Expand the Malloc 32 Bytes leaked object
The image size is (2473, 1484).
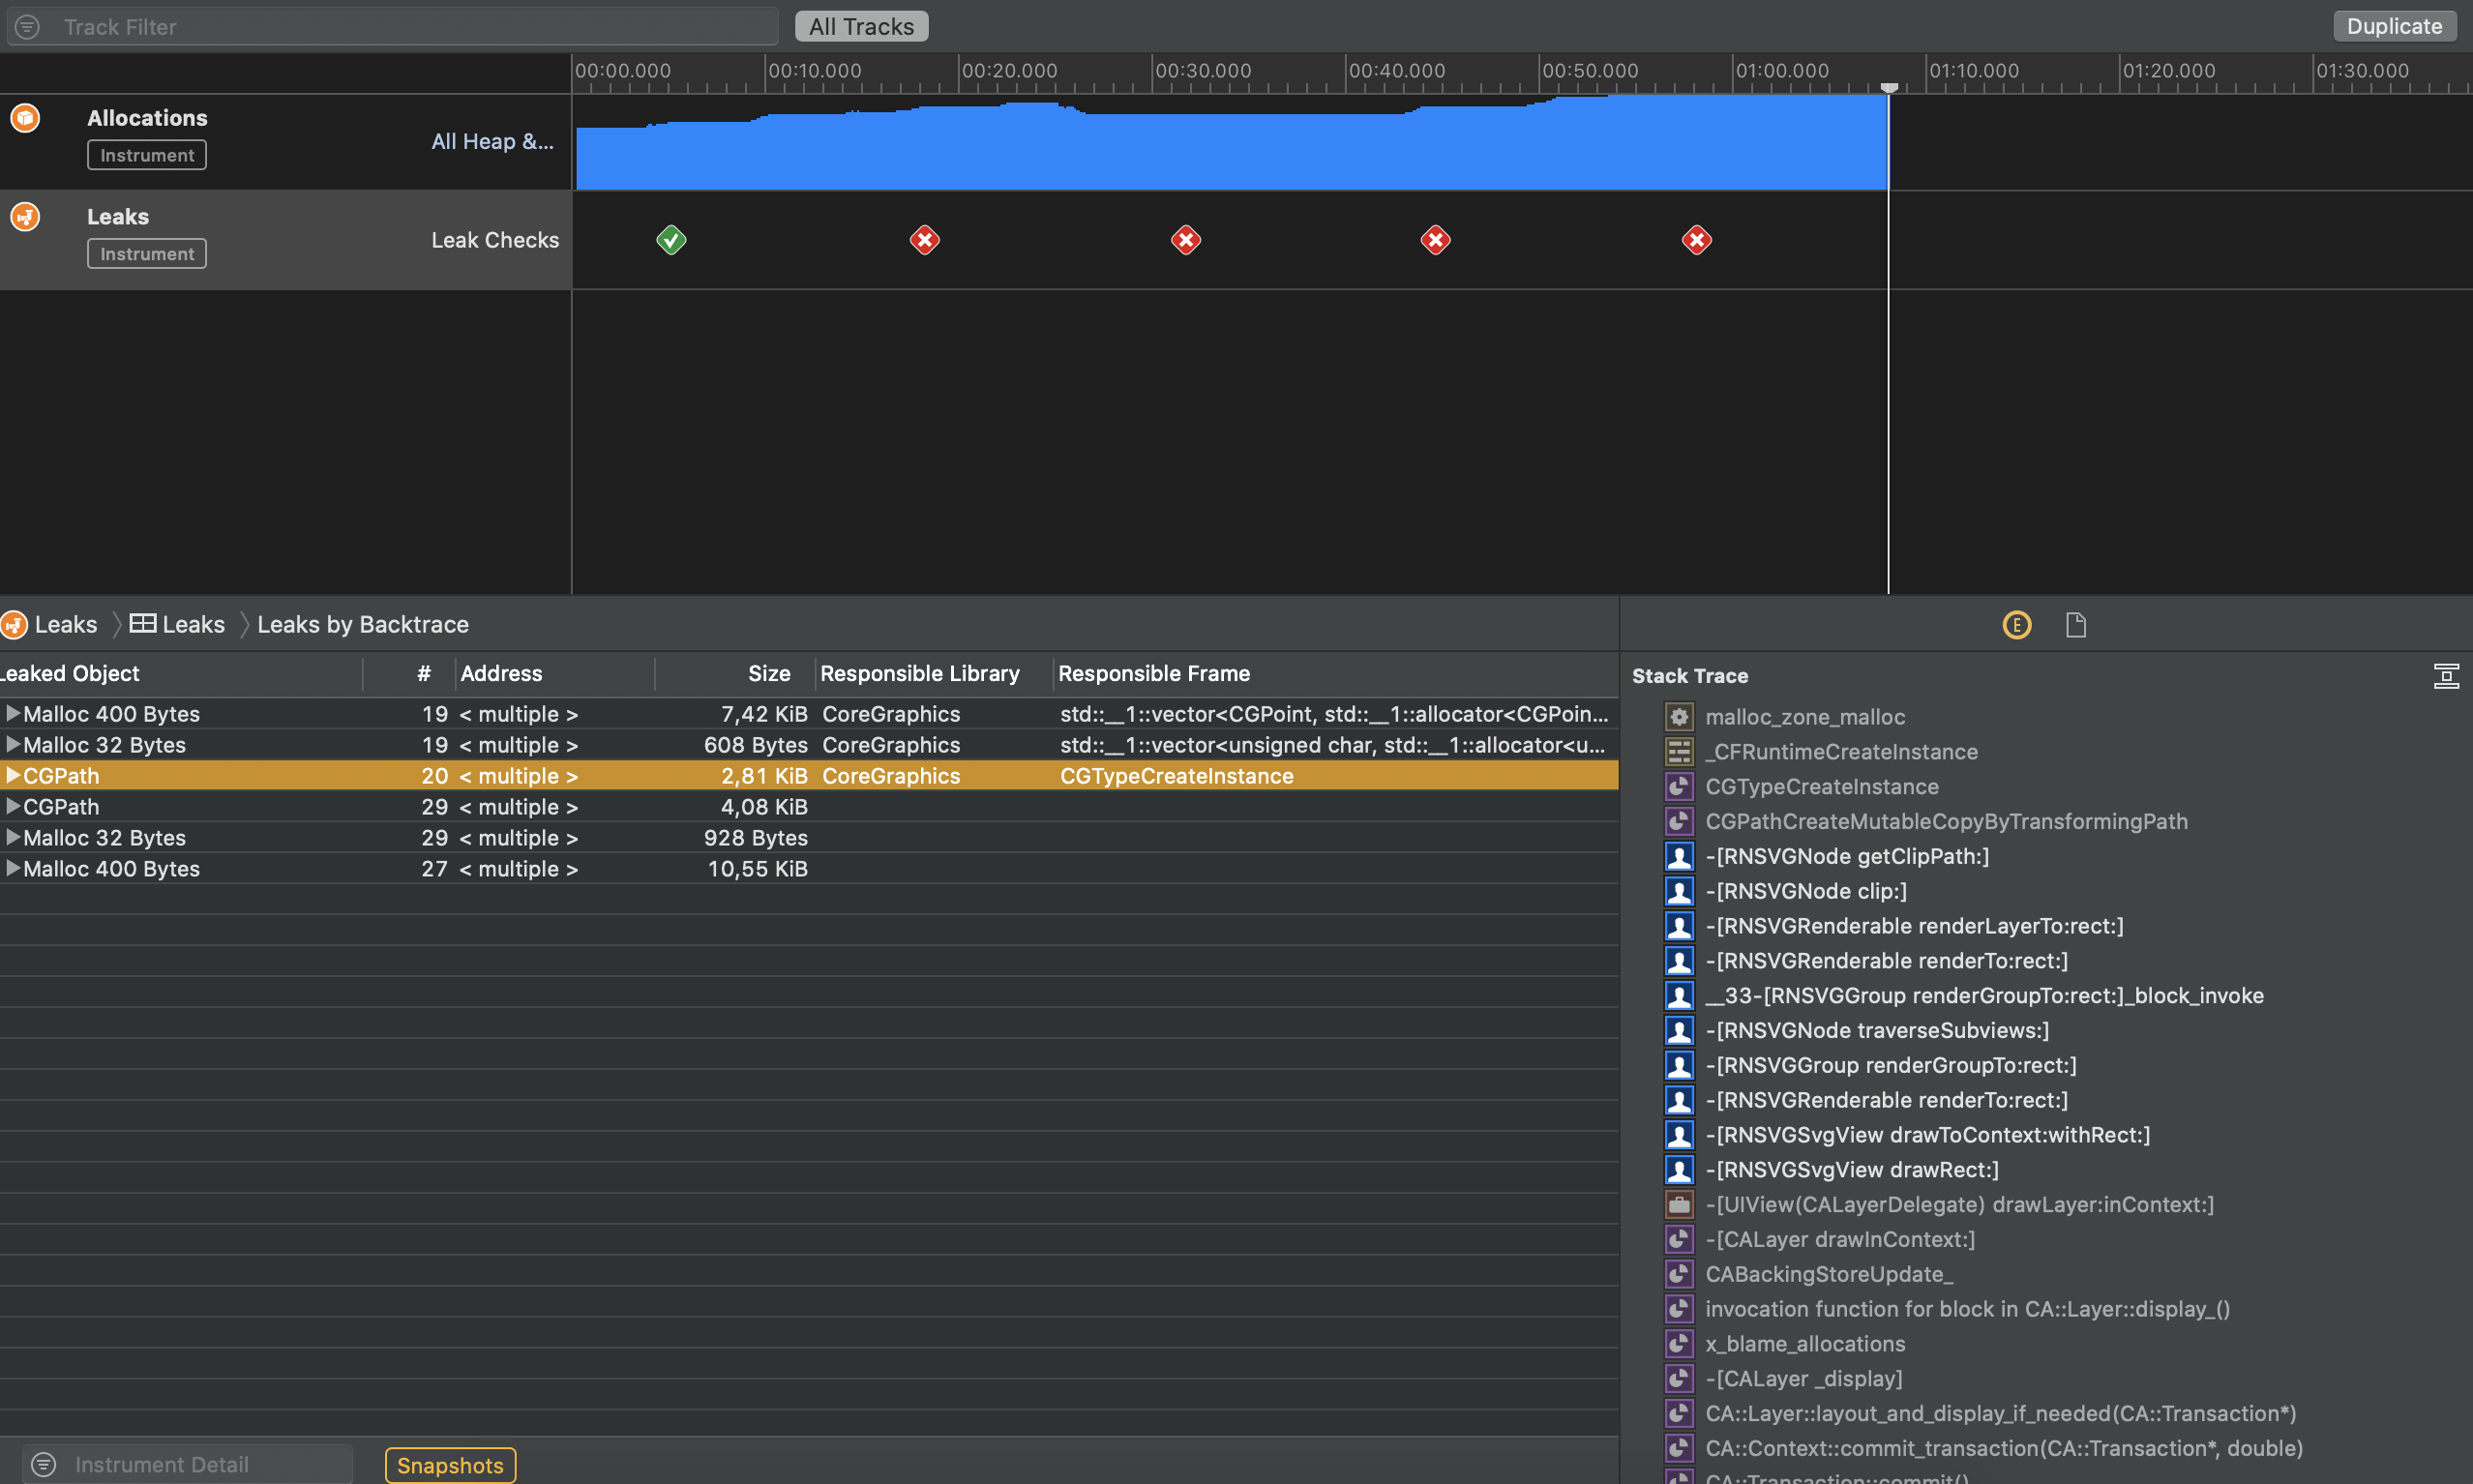coord(12,744)
